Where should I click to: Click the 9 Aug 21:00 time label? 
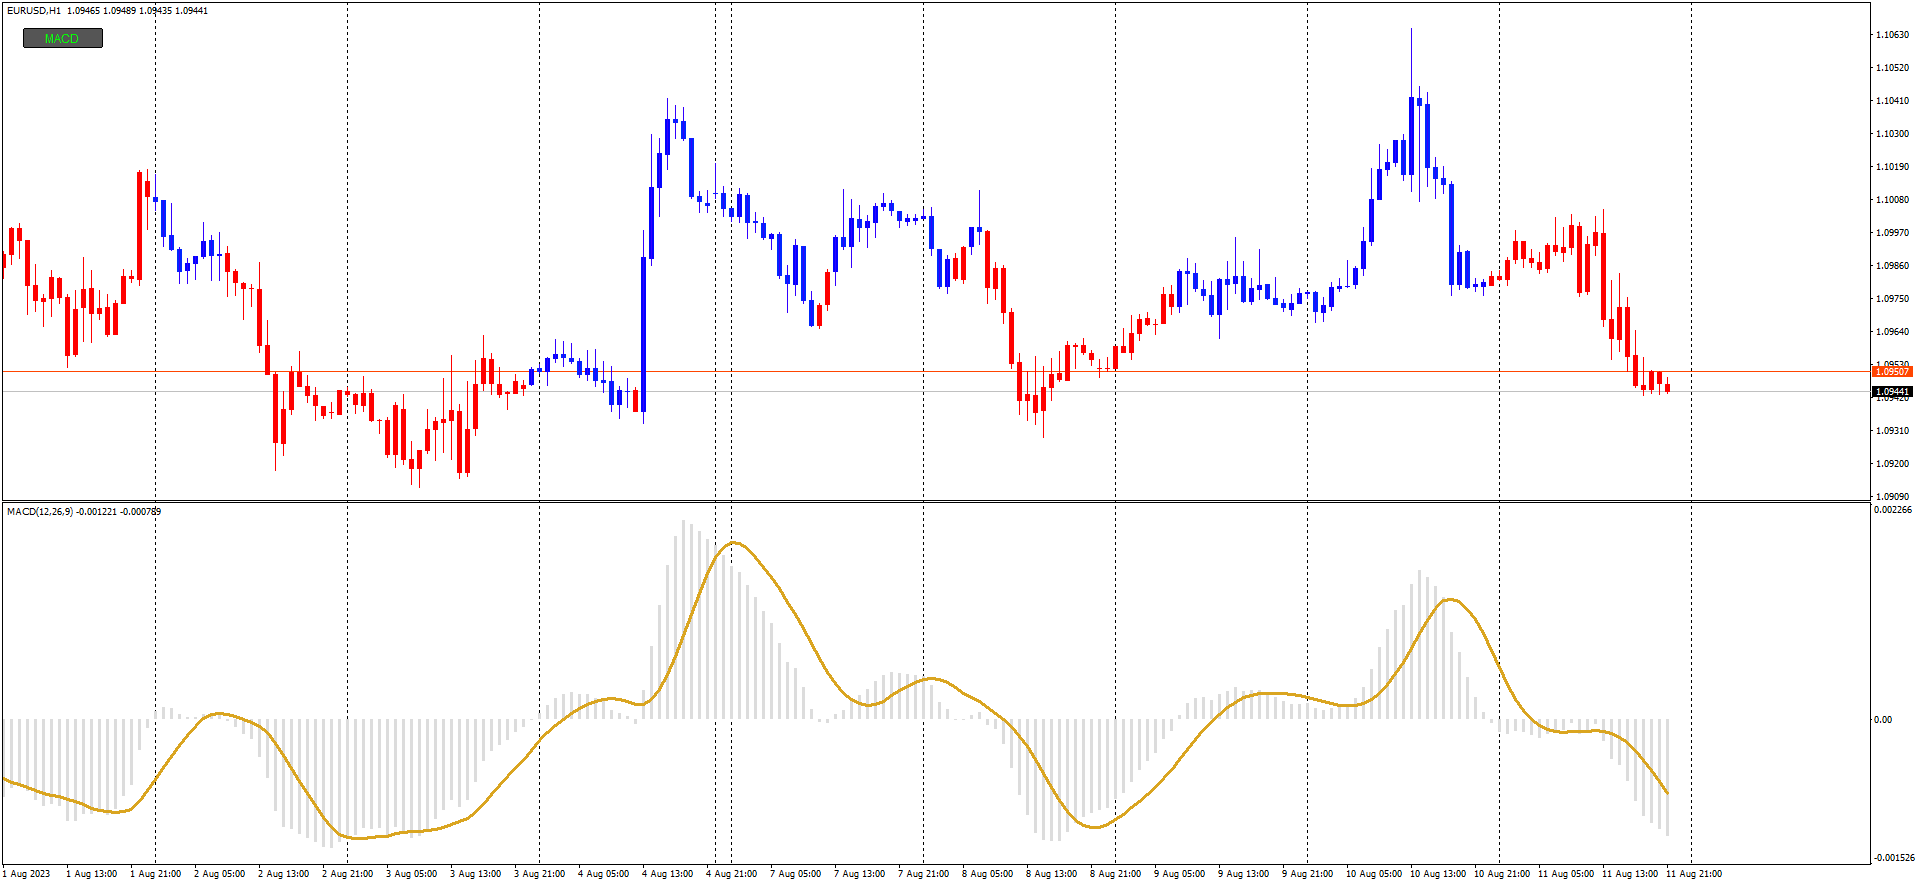click(x=1307, y=874)
